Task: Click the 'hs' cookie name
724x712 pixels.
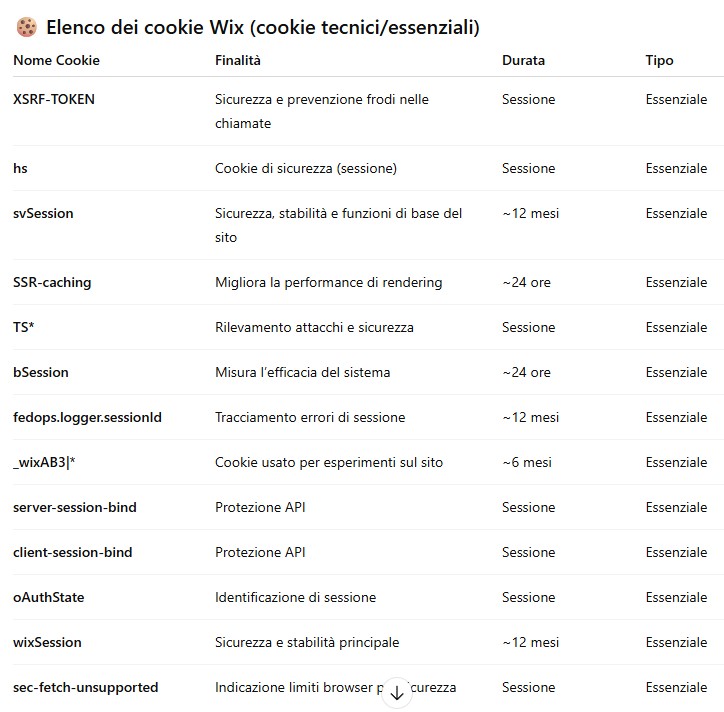Action: point(20,168)
